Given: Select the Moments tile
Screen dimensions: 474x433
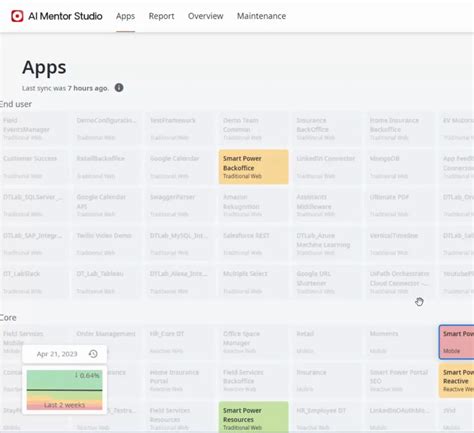Looking at the screenshot, I should [x=400, y=342].
